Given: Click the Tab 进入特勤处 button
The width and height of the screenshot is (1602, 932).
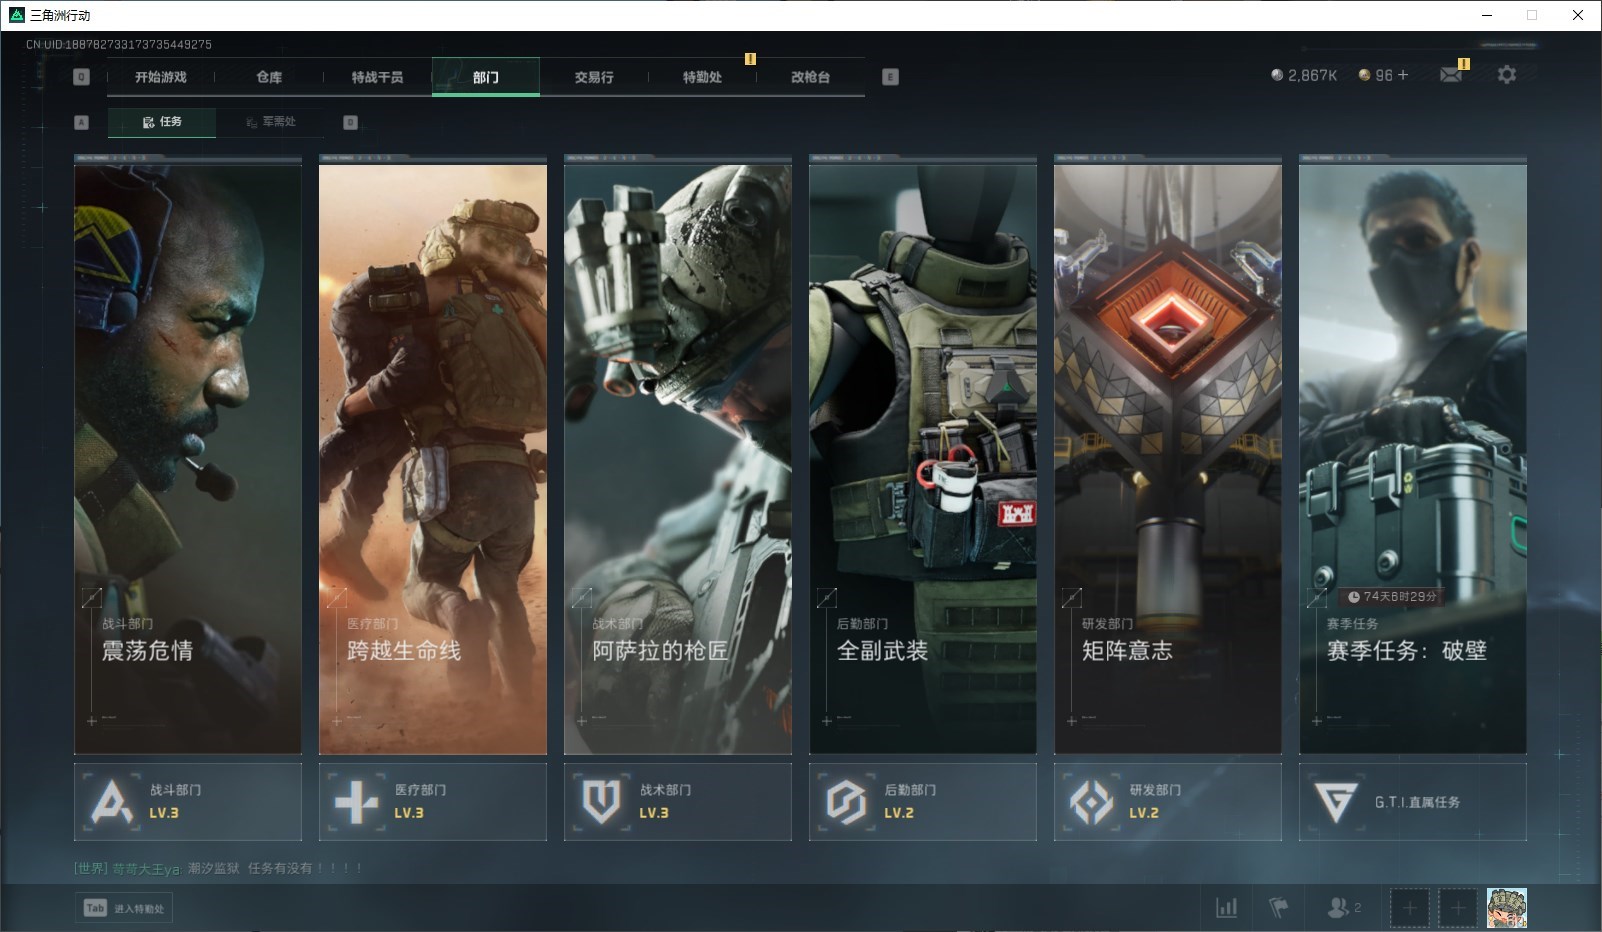Looking at the screenshot, I should tap(124, 908).
